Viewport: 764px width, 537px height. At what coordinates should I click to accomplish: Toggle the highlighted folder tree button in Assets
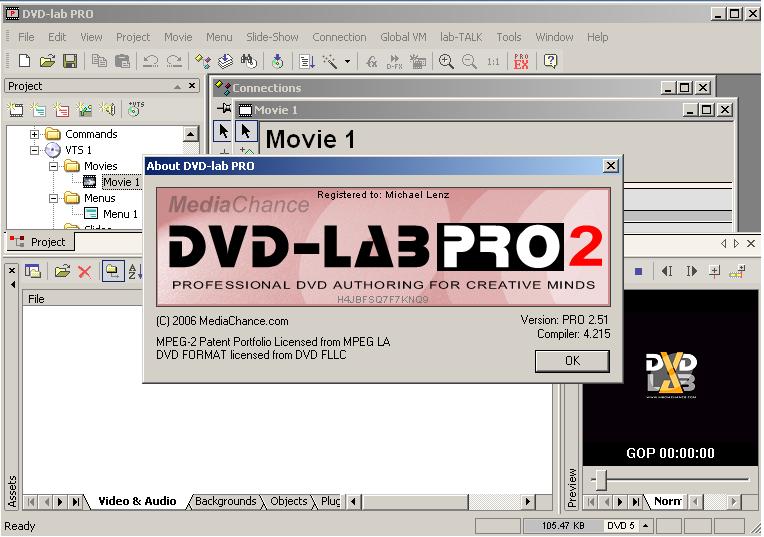(113, 271)
